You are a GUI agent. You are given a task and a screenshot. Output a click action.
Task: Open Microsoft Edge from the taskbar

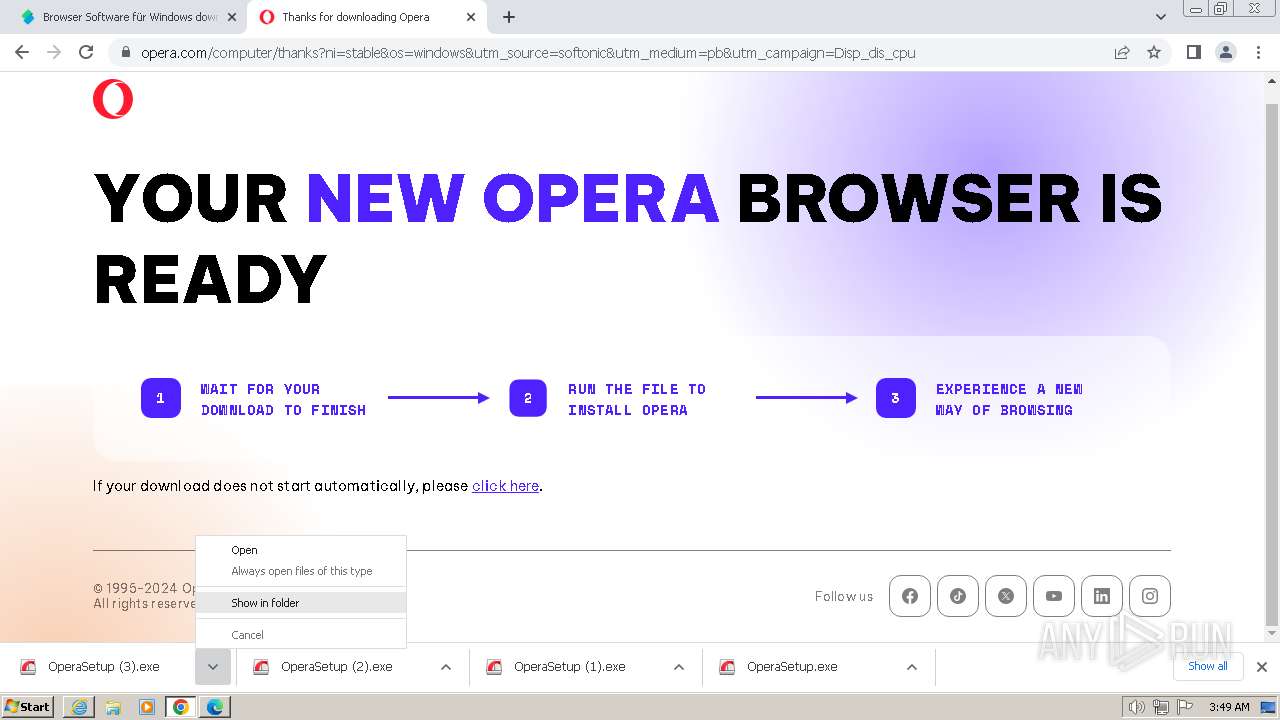pyautogui.click(x=215, y=707)
